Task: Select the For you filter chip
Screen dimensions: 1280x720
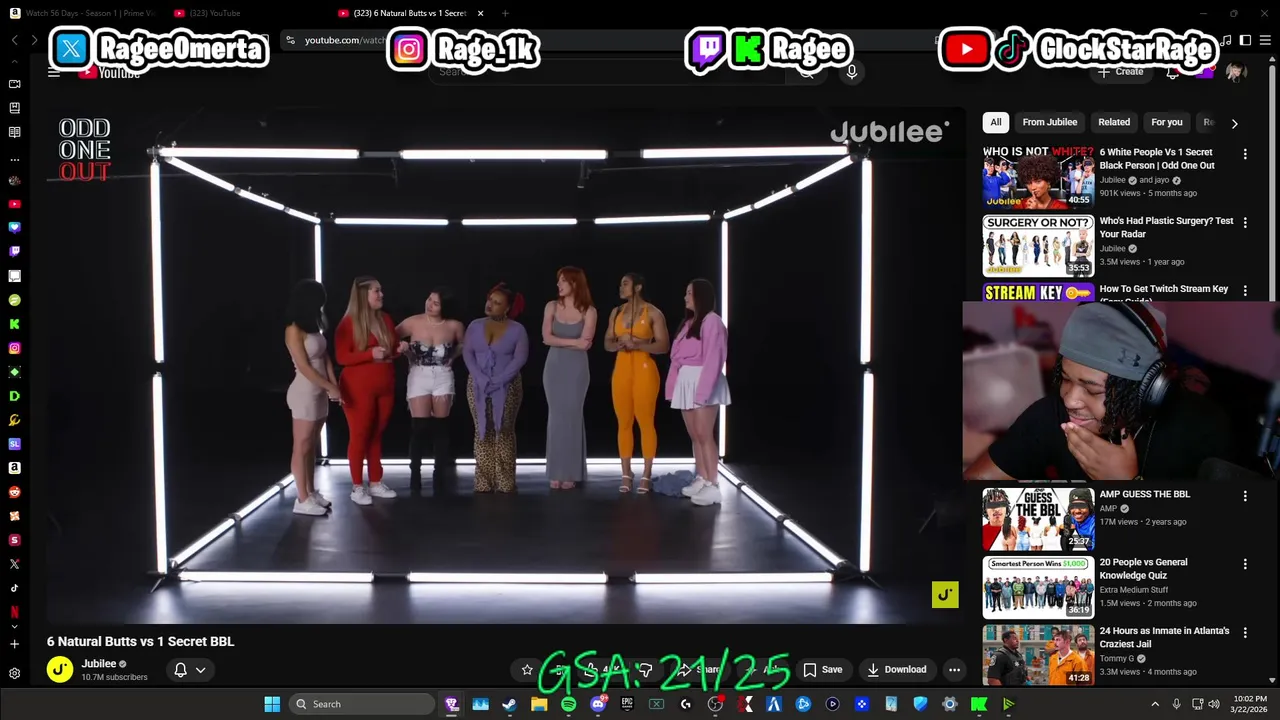Action: coord(1167,122)
